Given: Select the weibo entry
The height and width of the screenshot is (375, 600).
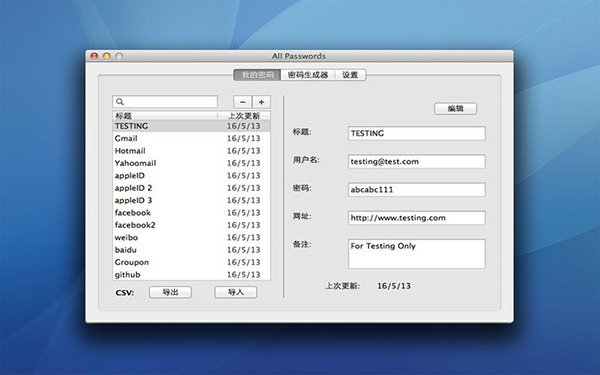Looking at the screenshot, I should point(191,237).
